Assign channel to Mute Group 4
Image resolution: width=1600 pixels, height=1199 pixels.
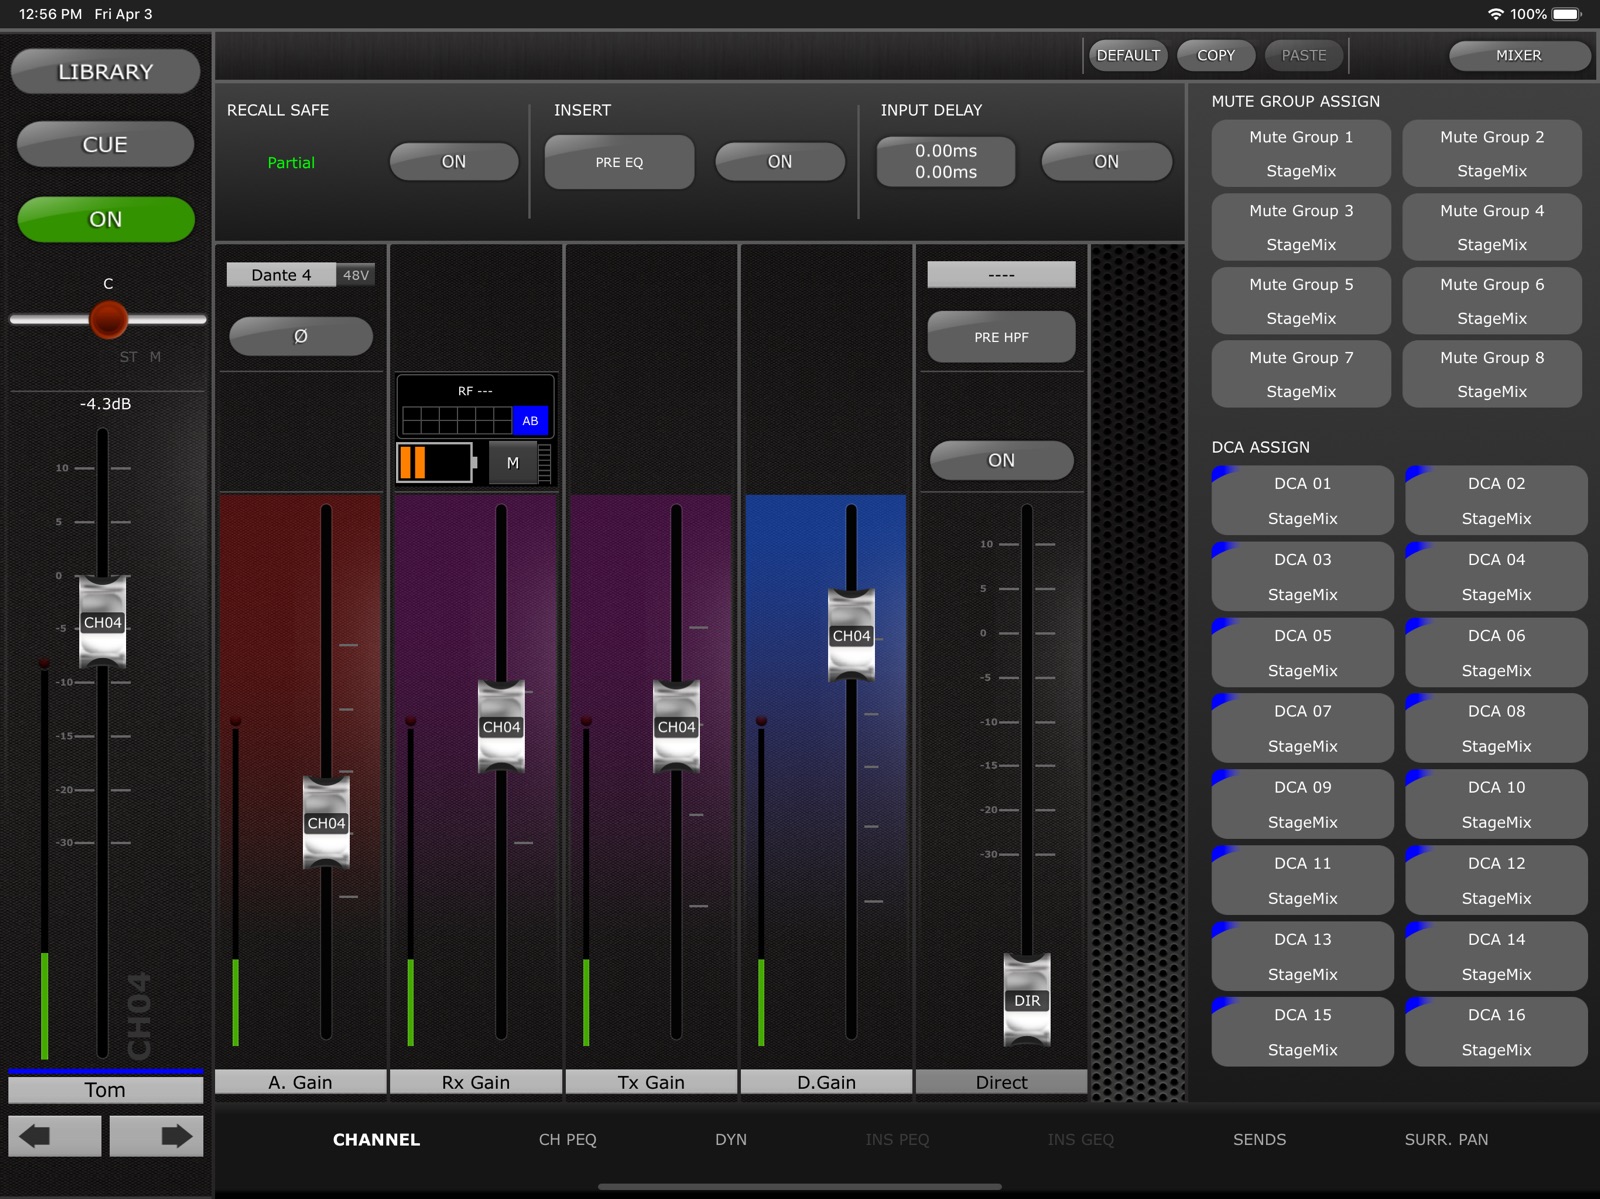coord(1492,227)
